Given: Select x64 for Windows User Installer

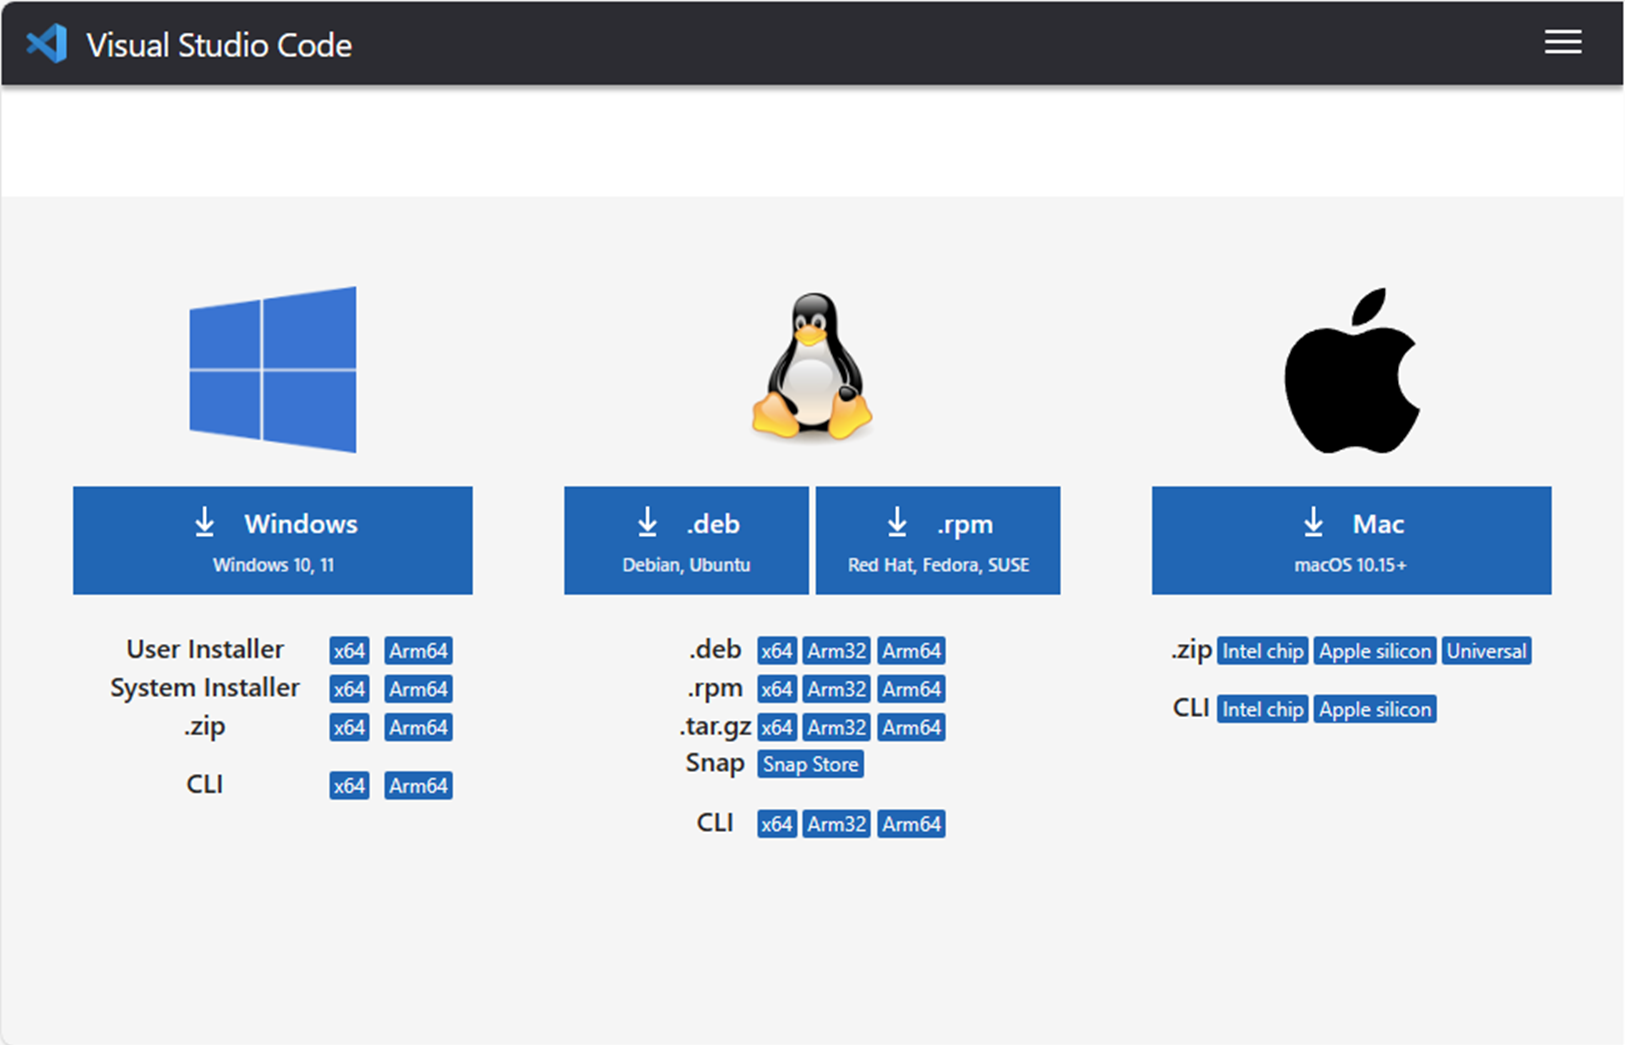Looking at the screenshot, I should pyautogui.click(x=349, y=651).
